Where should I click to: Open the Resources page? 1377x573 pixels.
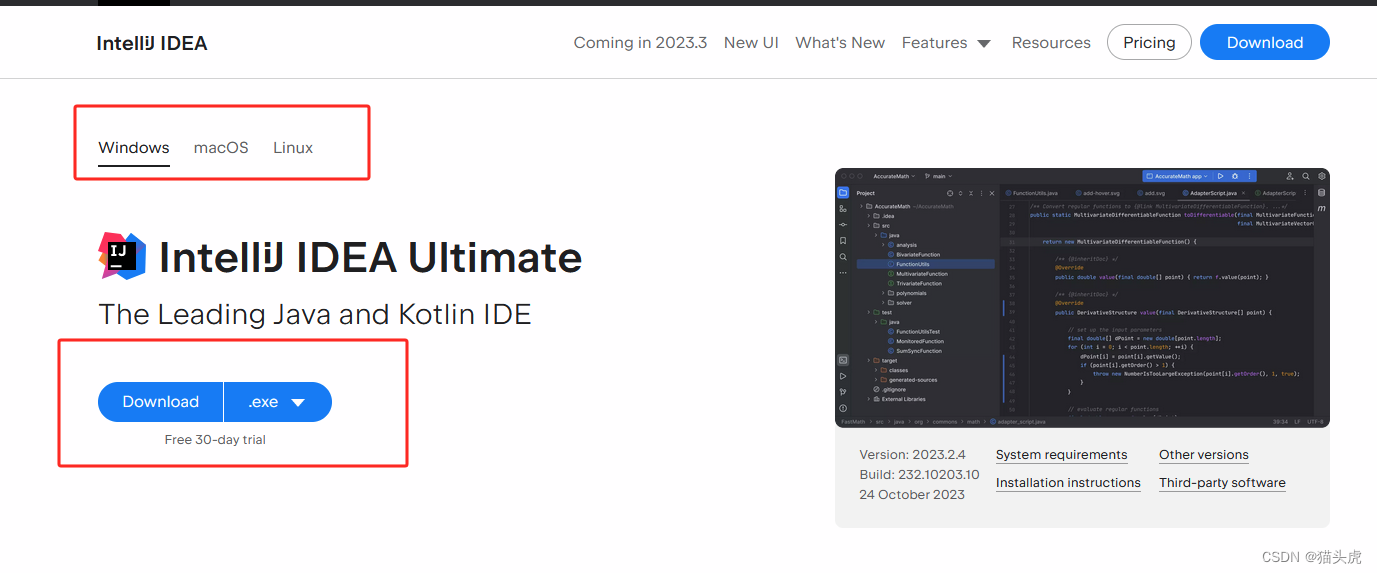(x=1051, y=43)
